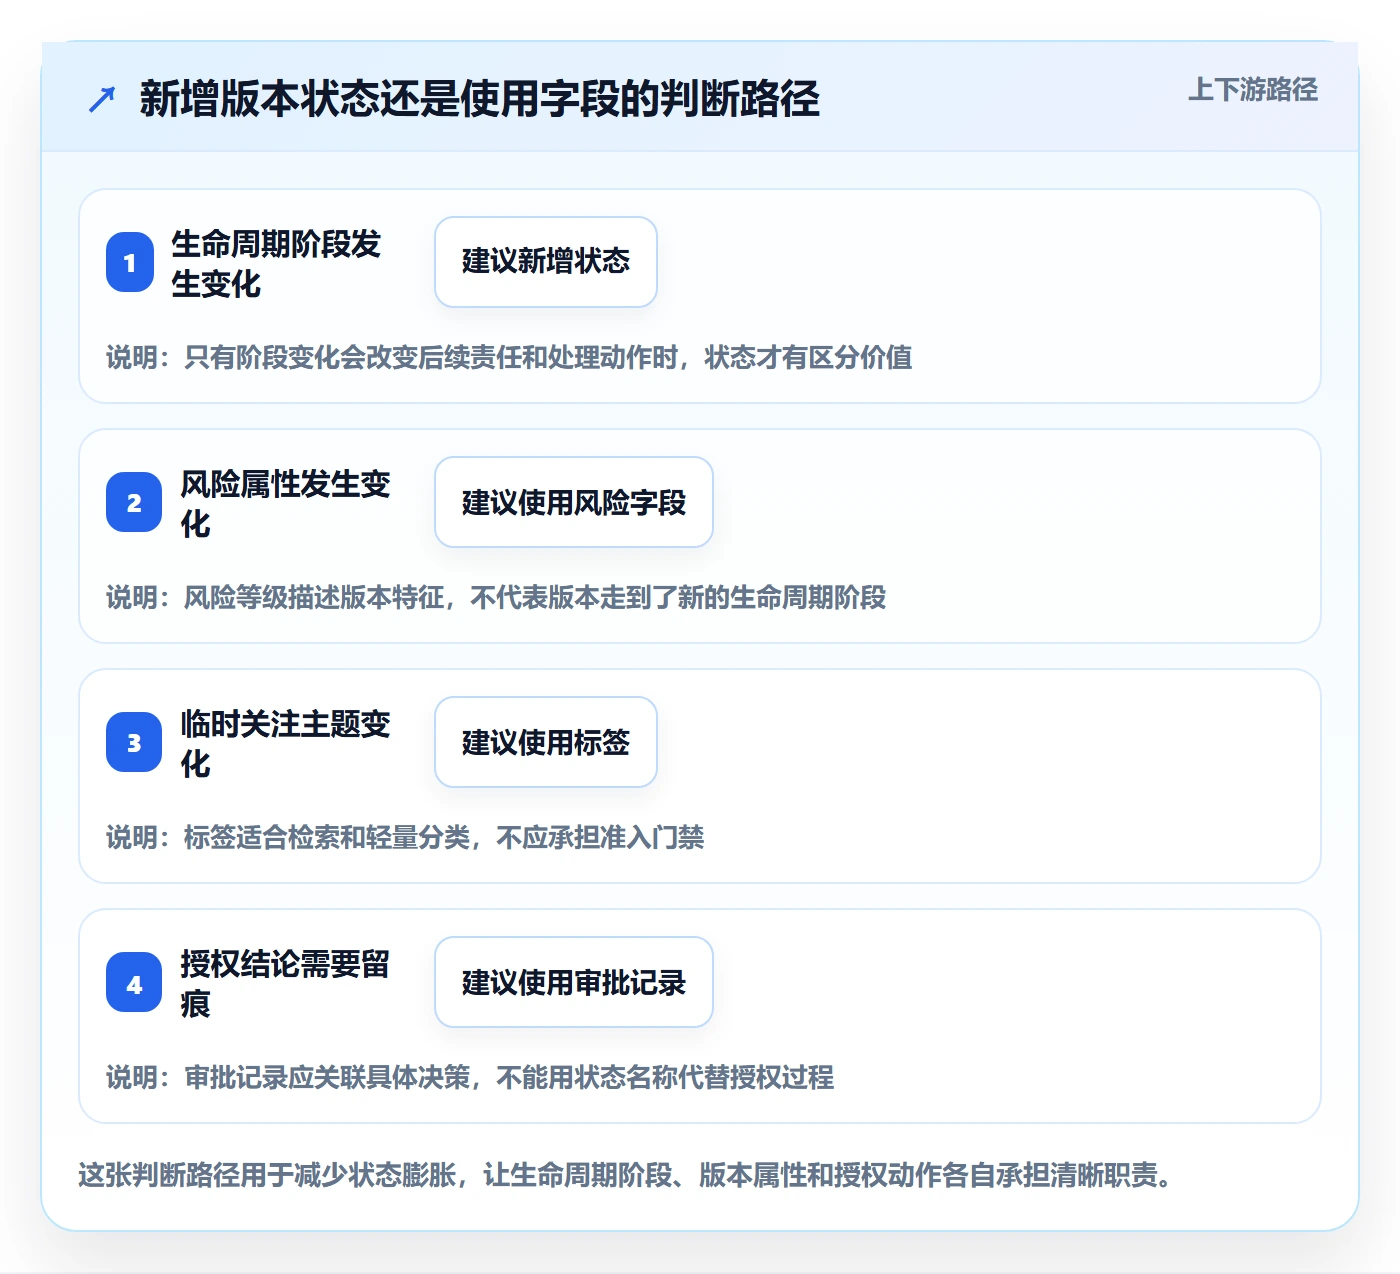Click the note starting 风险等级描述版本特征

tap(496, 597)
